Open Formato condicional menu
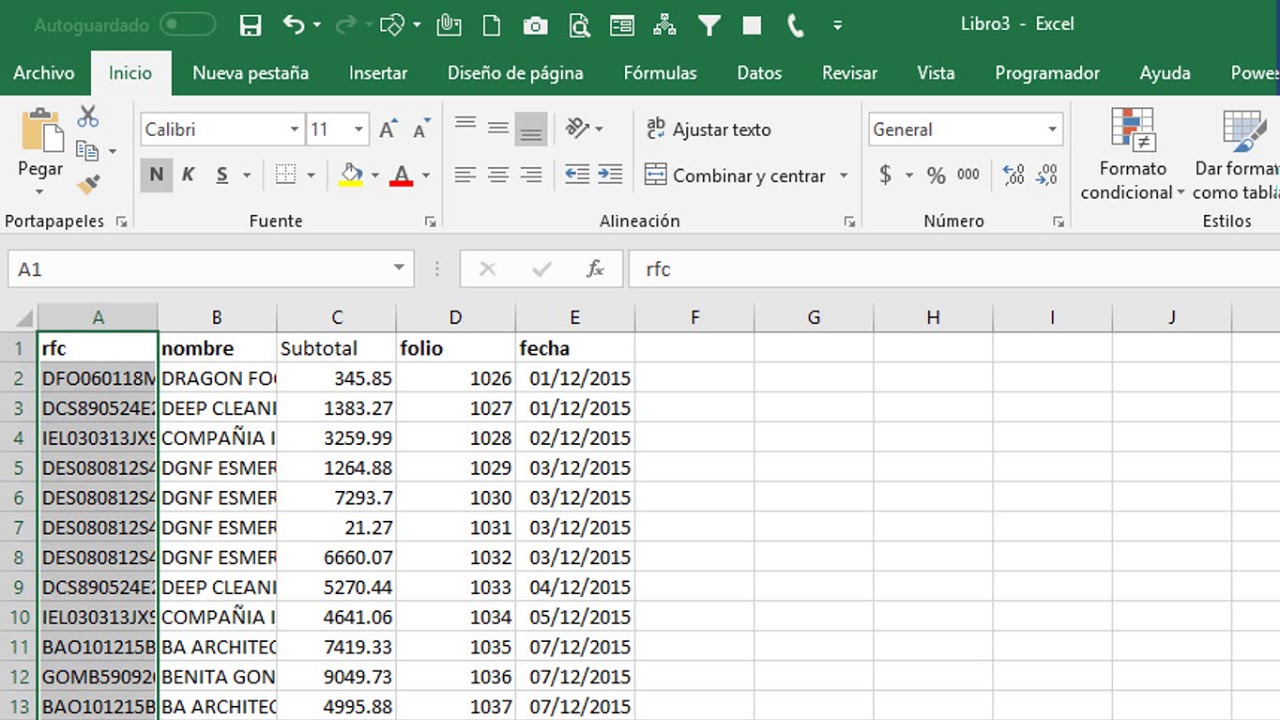 click(1133, 155)
